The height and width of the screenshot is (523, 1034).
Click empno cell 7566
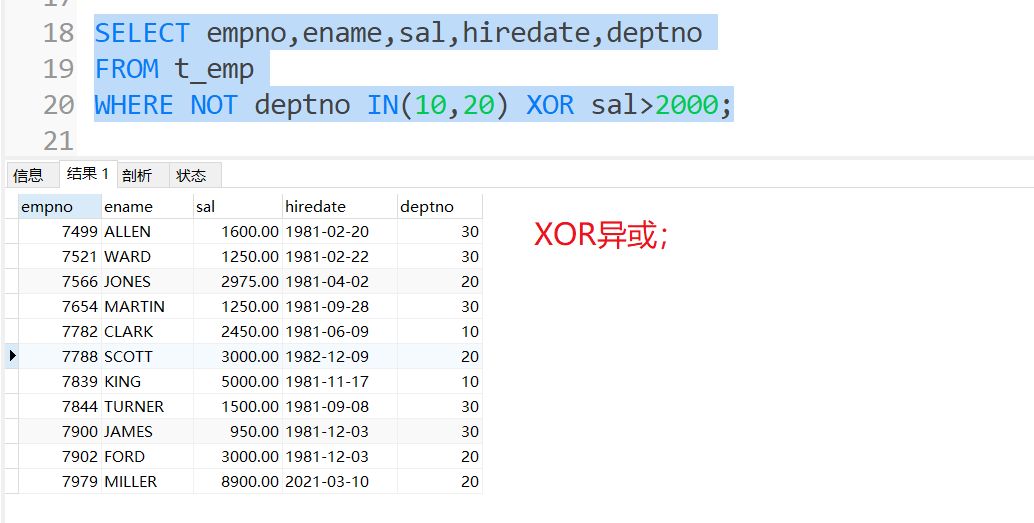coord(59,282)
